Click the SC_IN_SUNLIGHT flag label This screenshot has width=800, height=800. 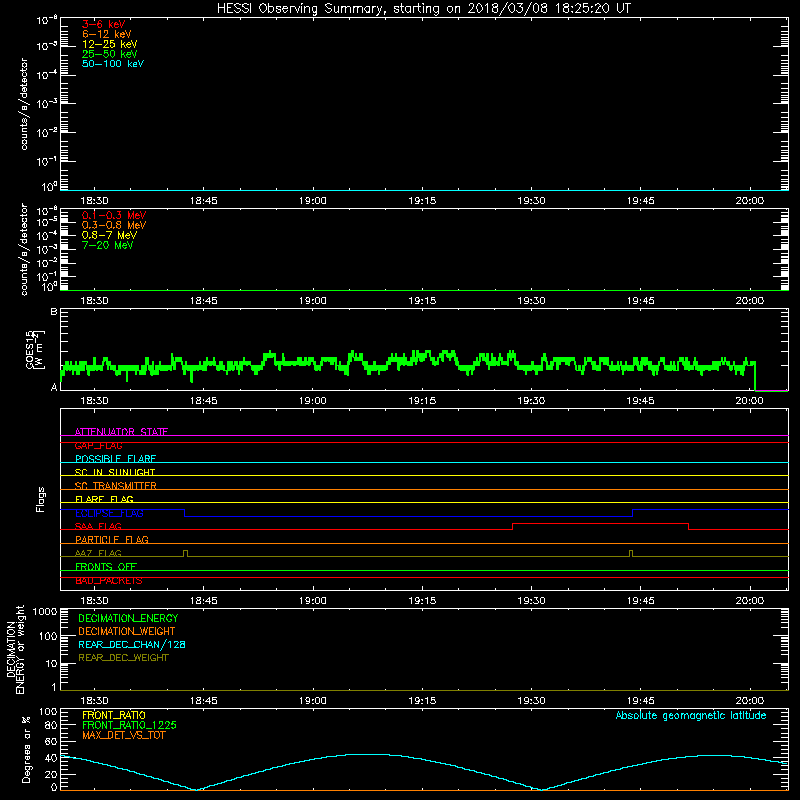tap(115, 472)
